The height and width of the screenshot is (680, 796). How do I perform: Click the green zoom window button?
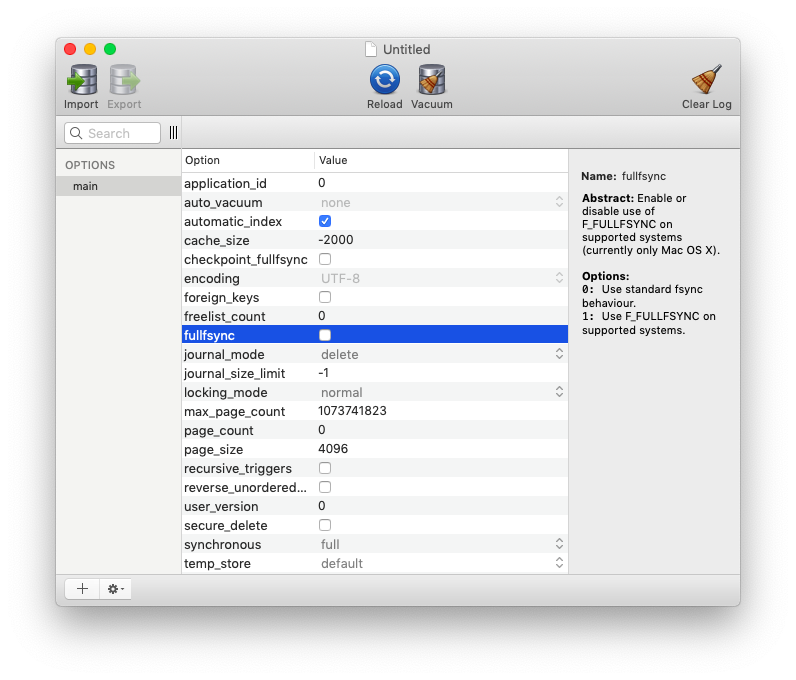click(110, 49)
